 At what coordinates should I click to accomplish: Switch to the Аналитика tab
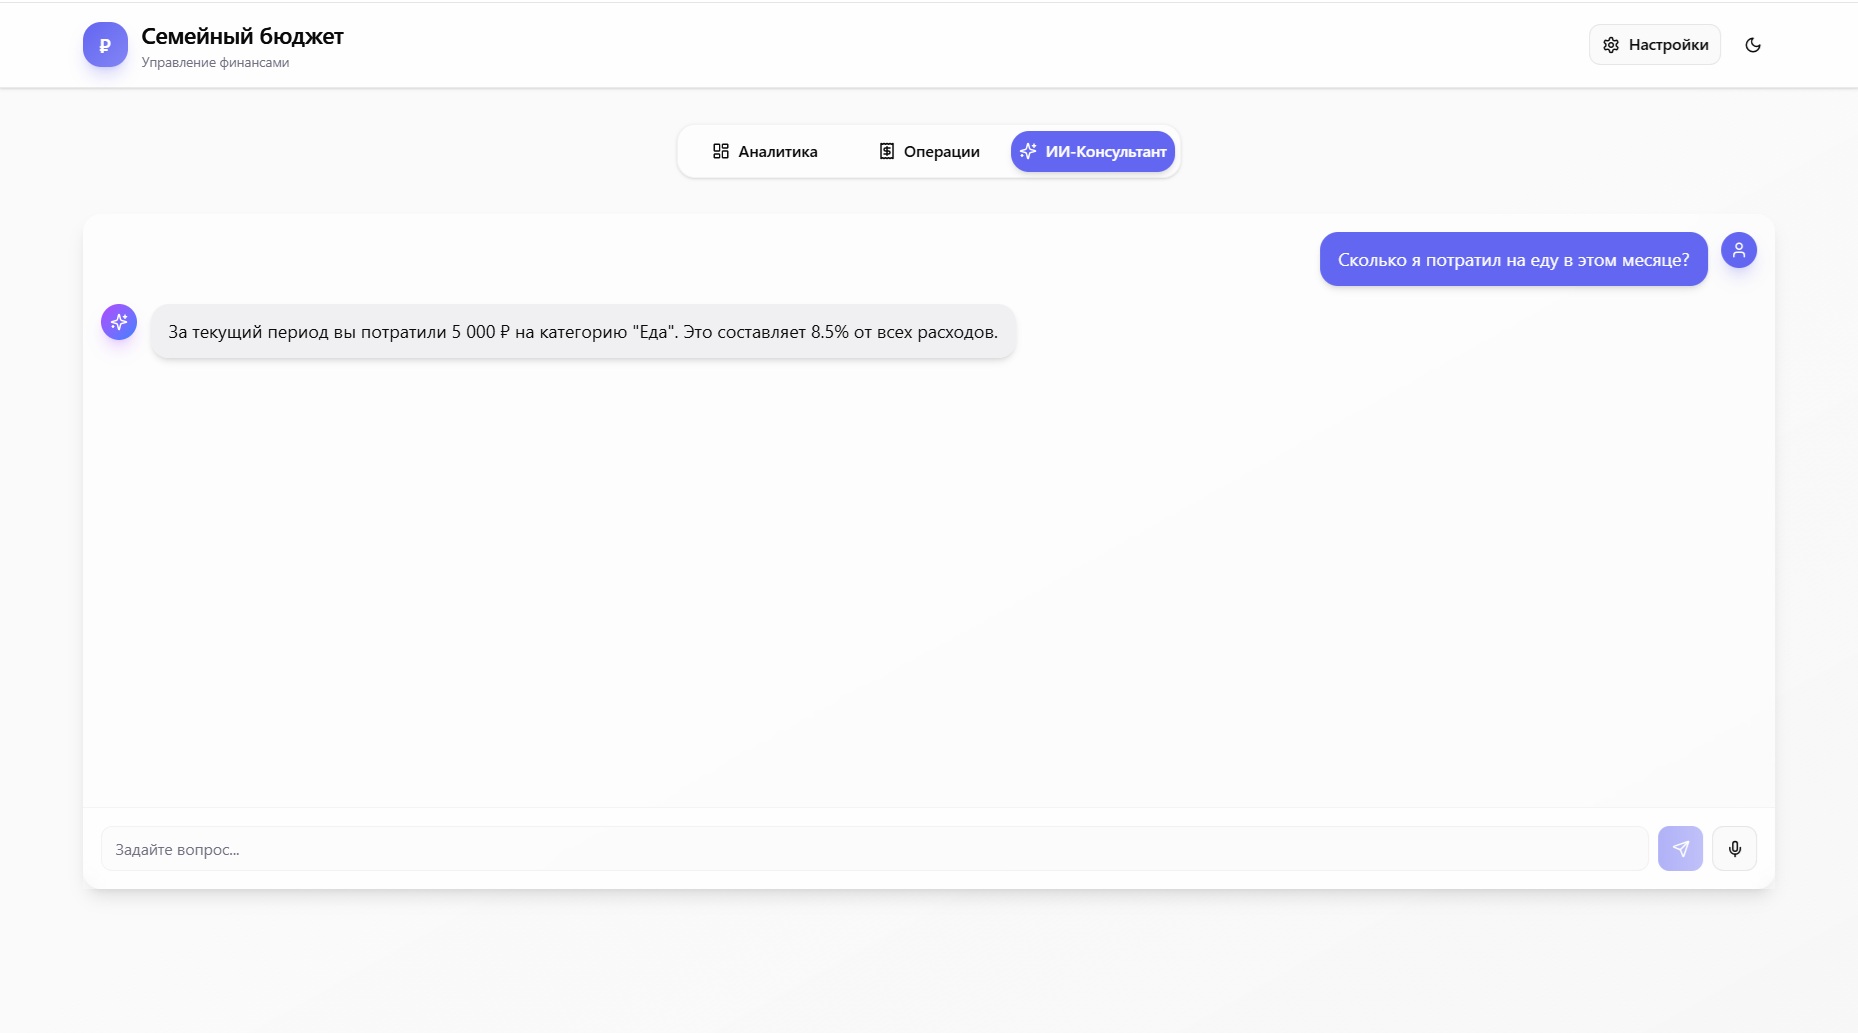765,152
